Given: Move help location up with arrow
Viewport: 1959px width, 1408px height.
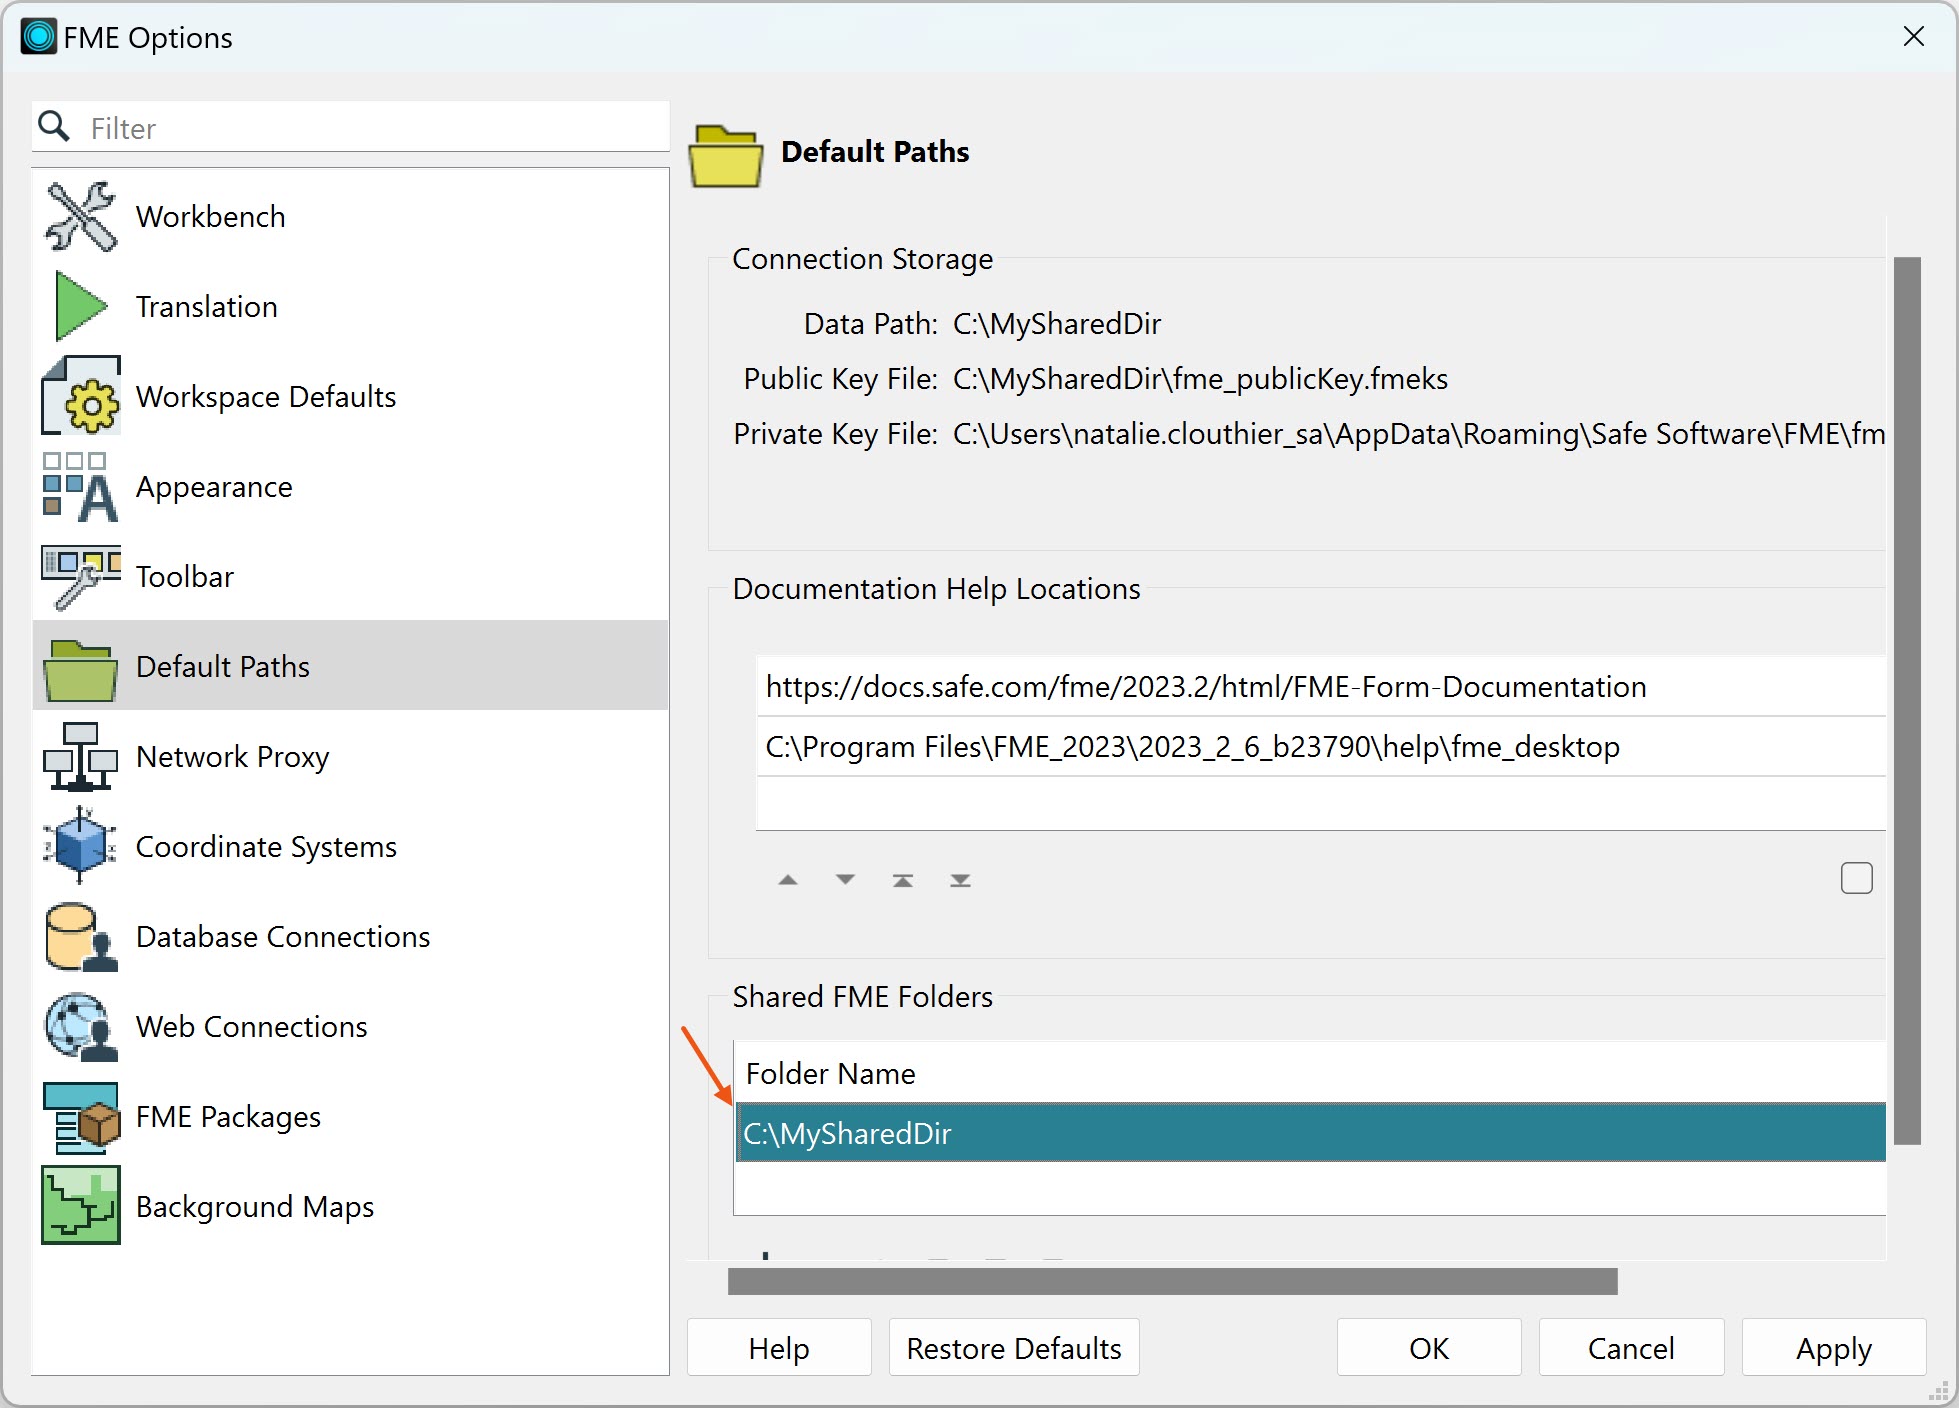Looking at the screenshot, I should coord(788,880).
